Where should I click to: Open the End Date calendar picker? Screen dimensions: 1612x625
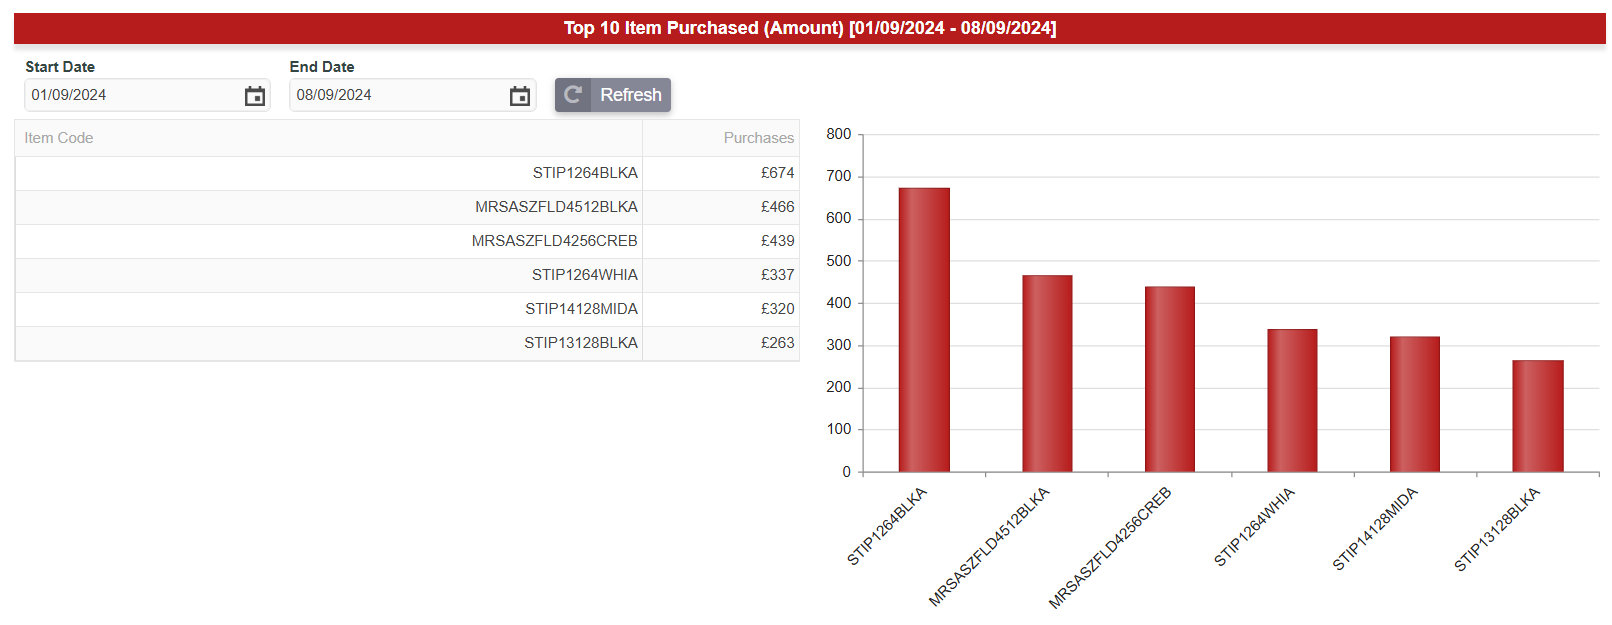(519, 96)
